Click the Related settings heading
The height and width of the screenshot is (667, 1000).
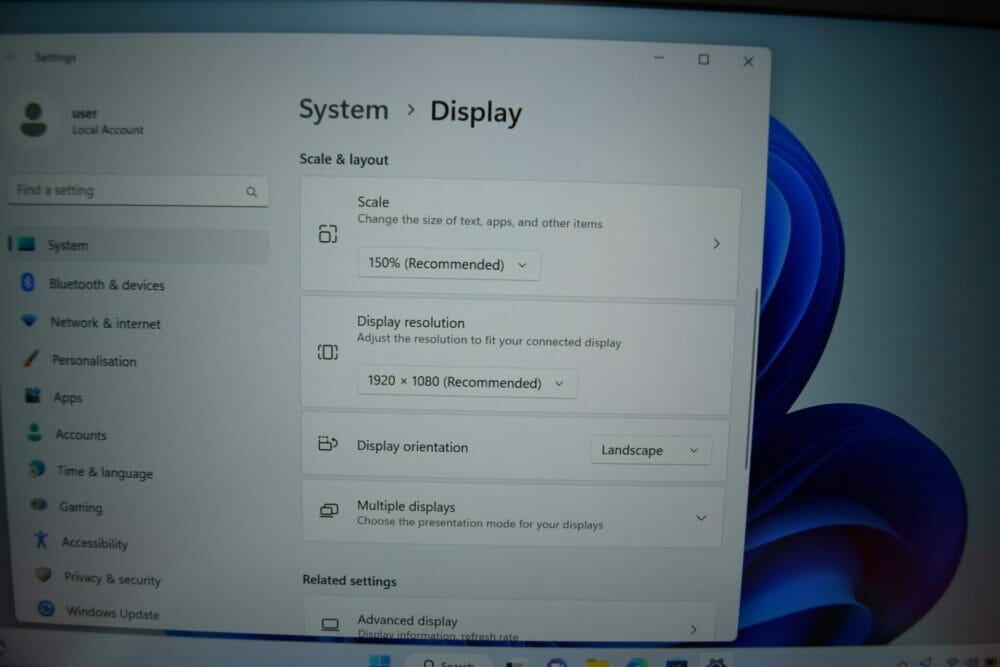point(349,580)
